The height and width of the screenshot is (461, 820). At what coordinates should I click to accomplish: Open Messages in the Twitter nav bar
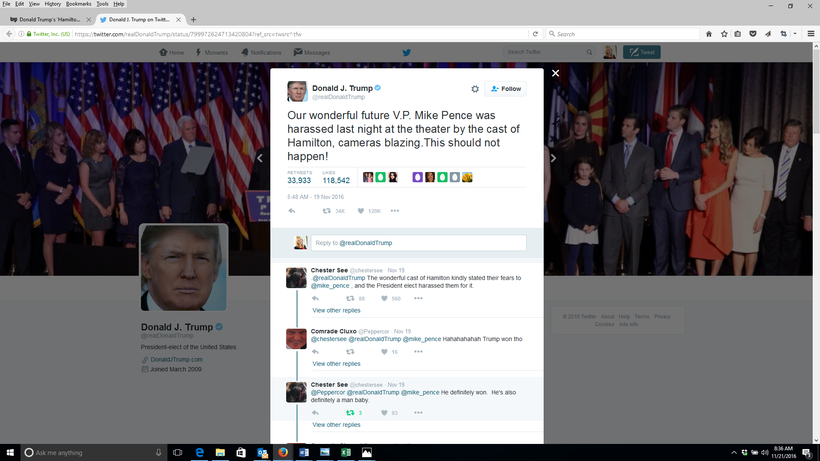[312, 52]
